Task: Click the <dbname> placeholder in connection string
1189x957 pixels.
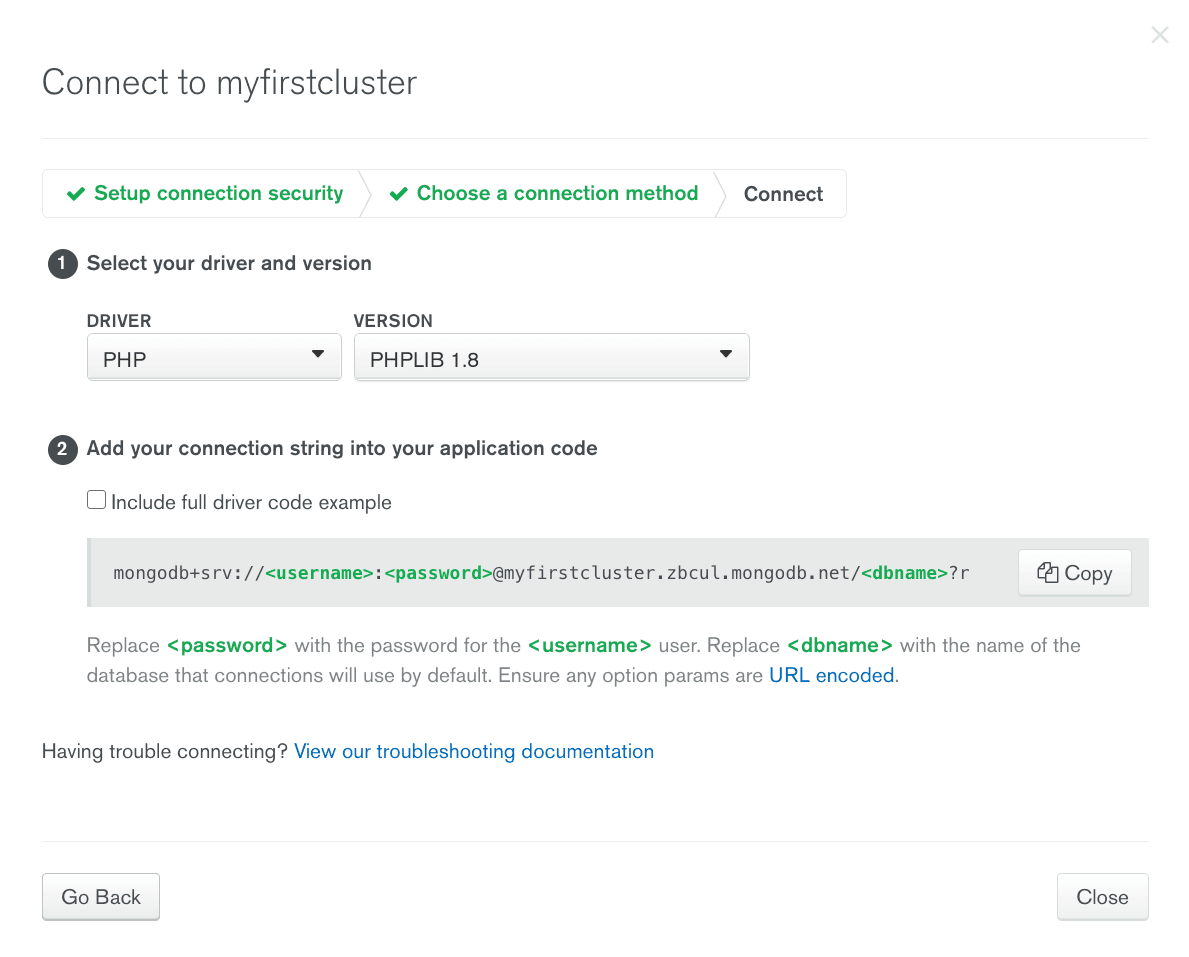Action: tap(904, 573)
